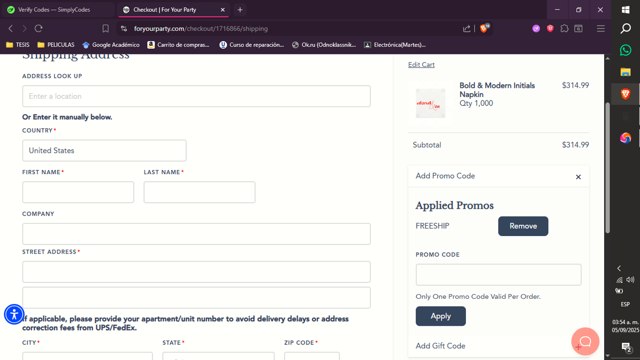Click the Last Name input
The width and height of the screenshot is (640, 360).
200,192
